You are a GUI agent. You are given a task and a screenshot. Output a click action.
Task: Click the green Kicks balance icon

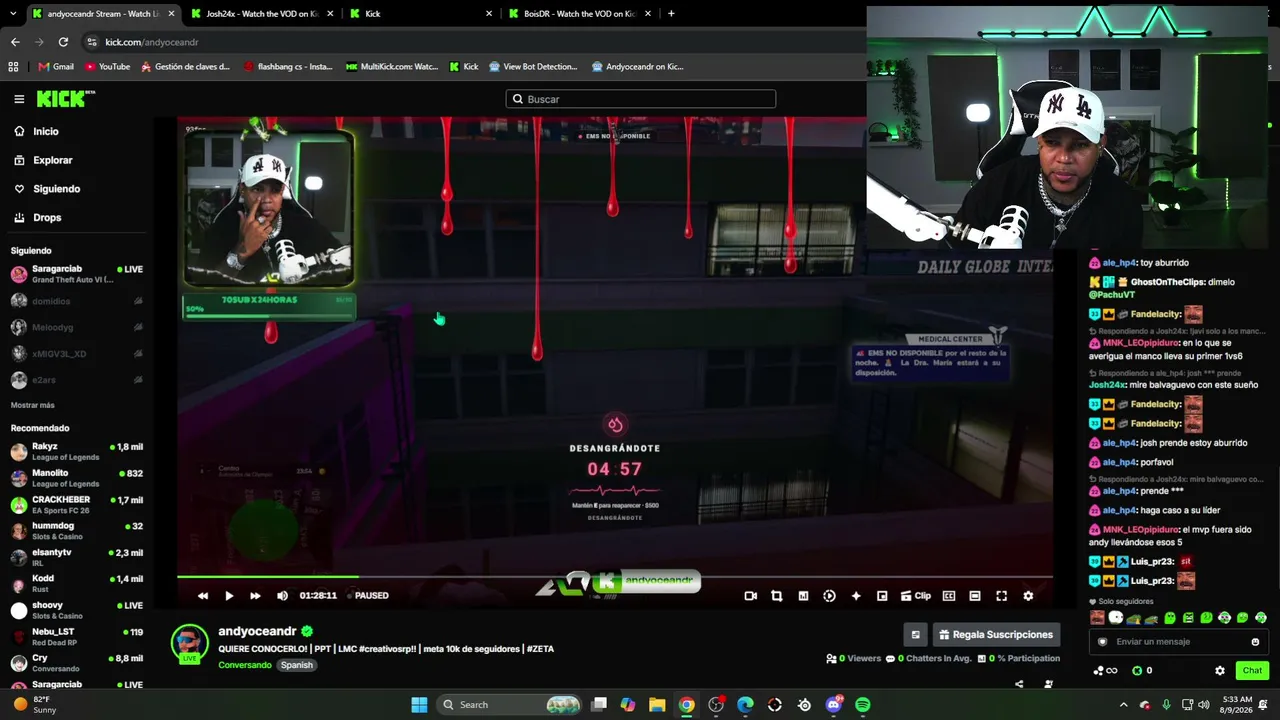(x=1136, y=671)
